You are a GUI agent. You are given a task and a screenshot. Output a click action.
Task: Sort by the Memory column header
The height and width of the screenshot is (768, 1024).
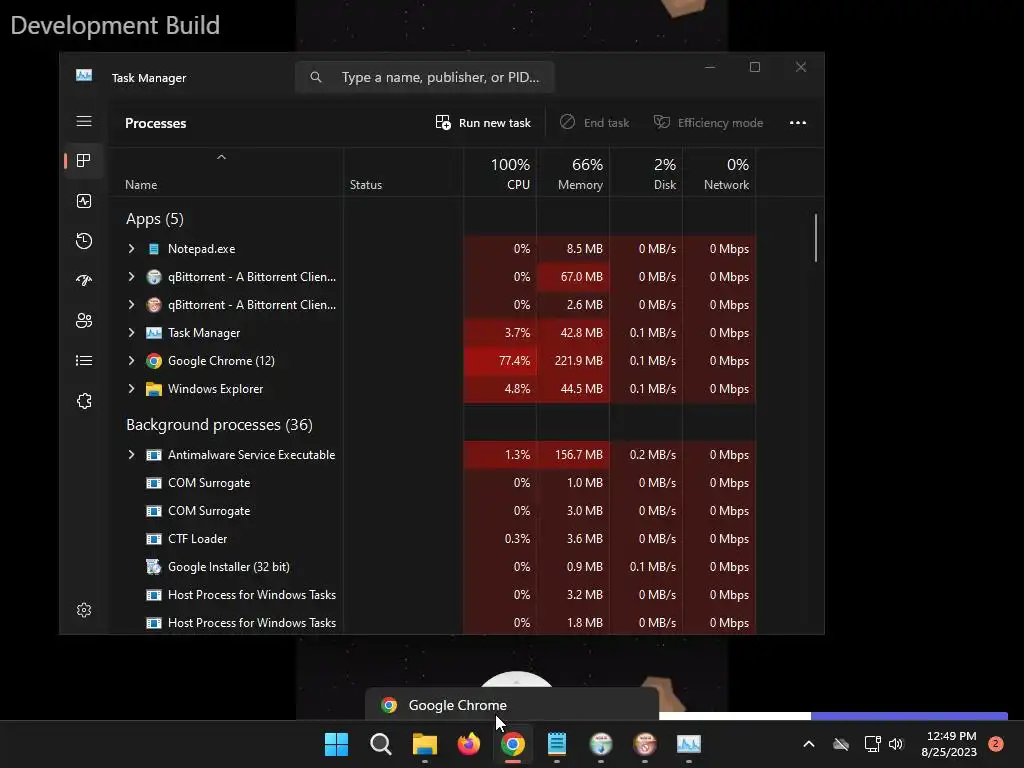(x=573, y=174)
